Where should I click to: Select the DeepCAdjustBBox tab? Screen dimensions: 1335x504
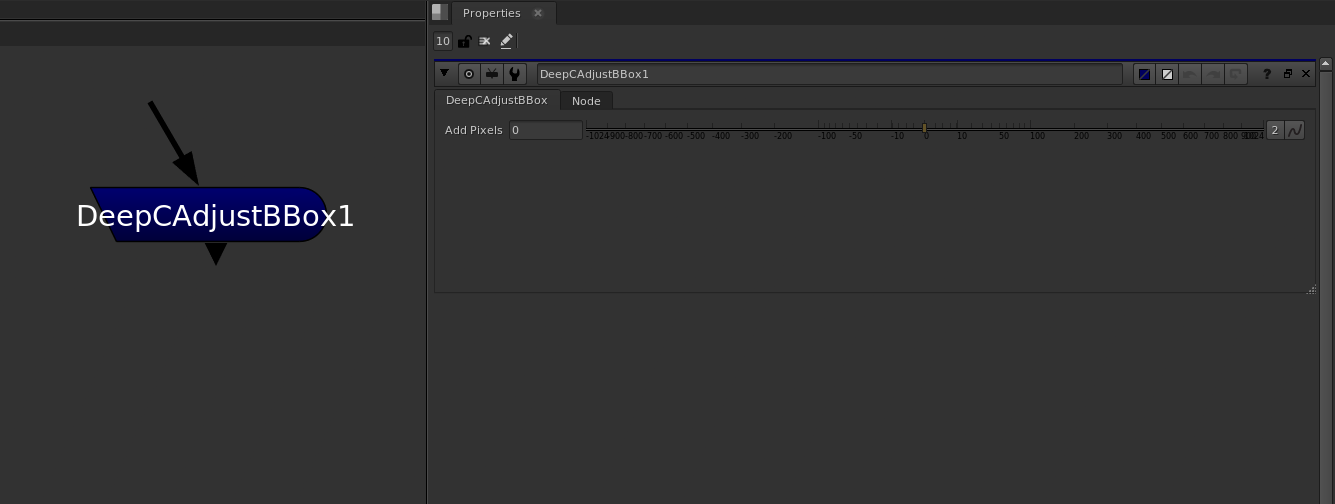tap(496, 100)
